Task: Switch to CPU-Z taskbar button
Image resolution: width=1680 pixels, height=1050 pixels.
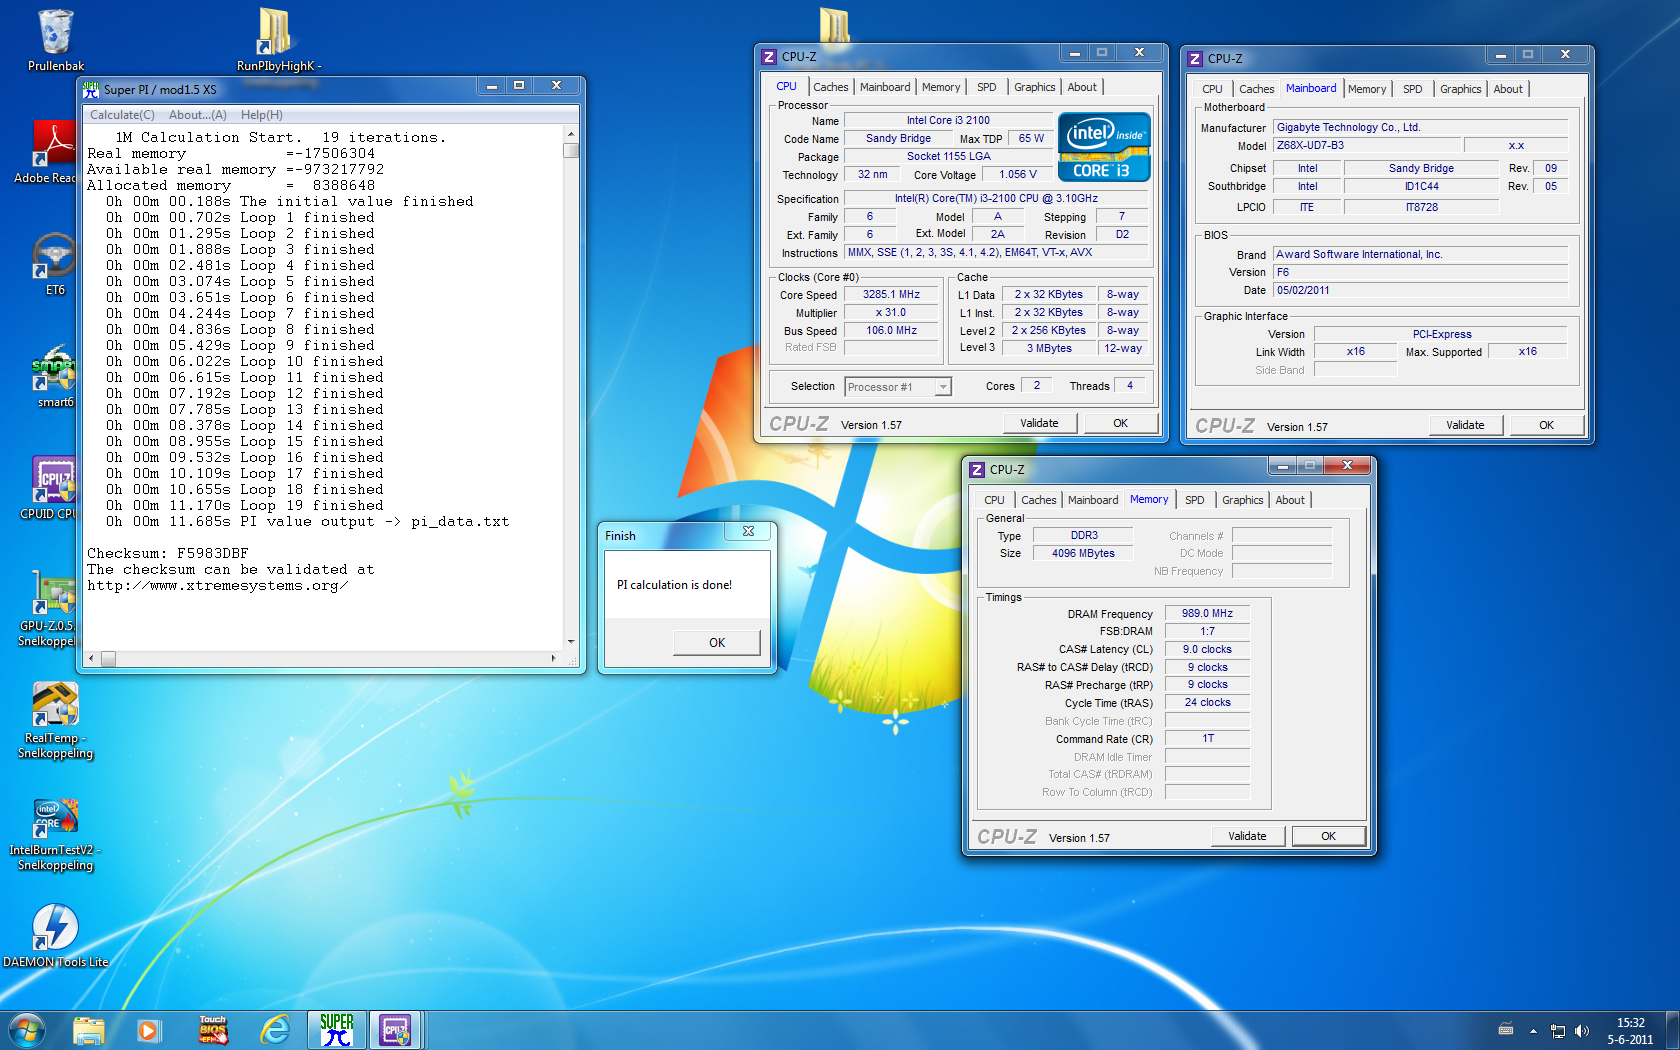Action: coord(396,1030)
